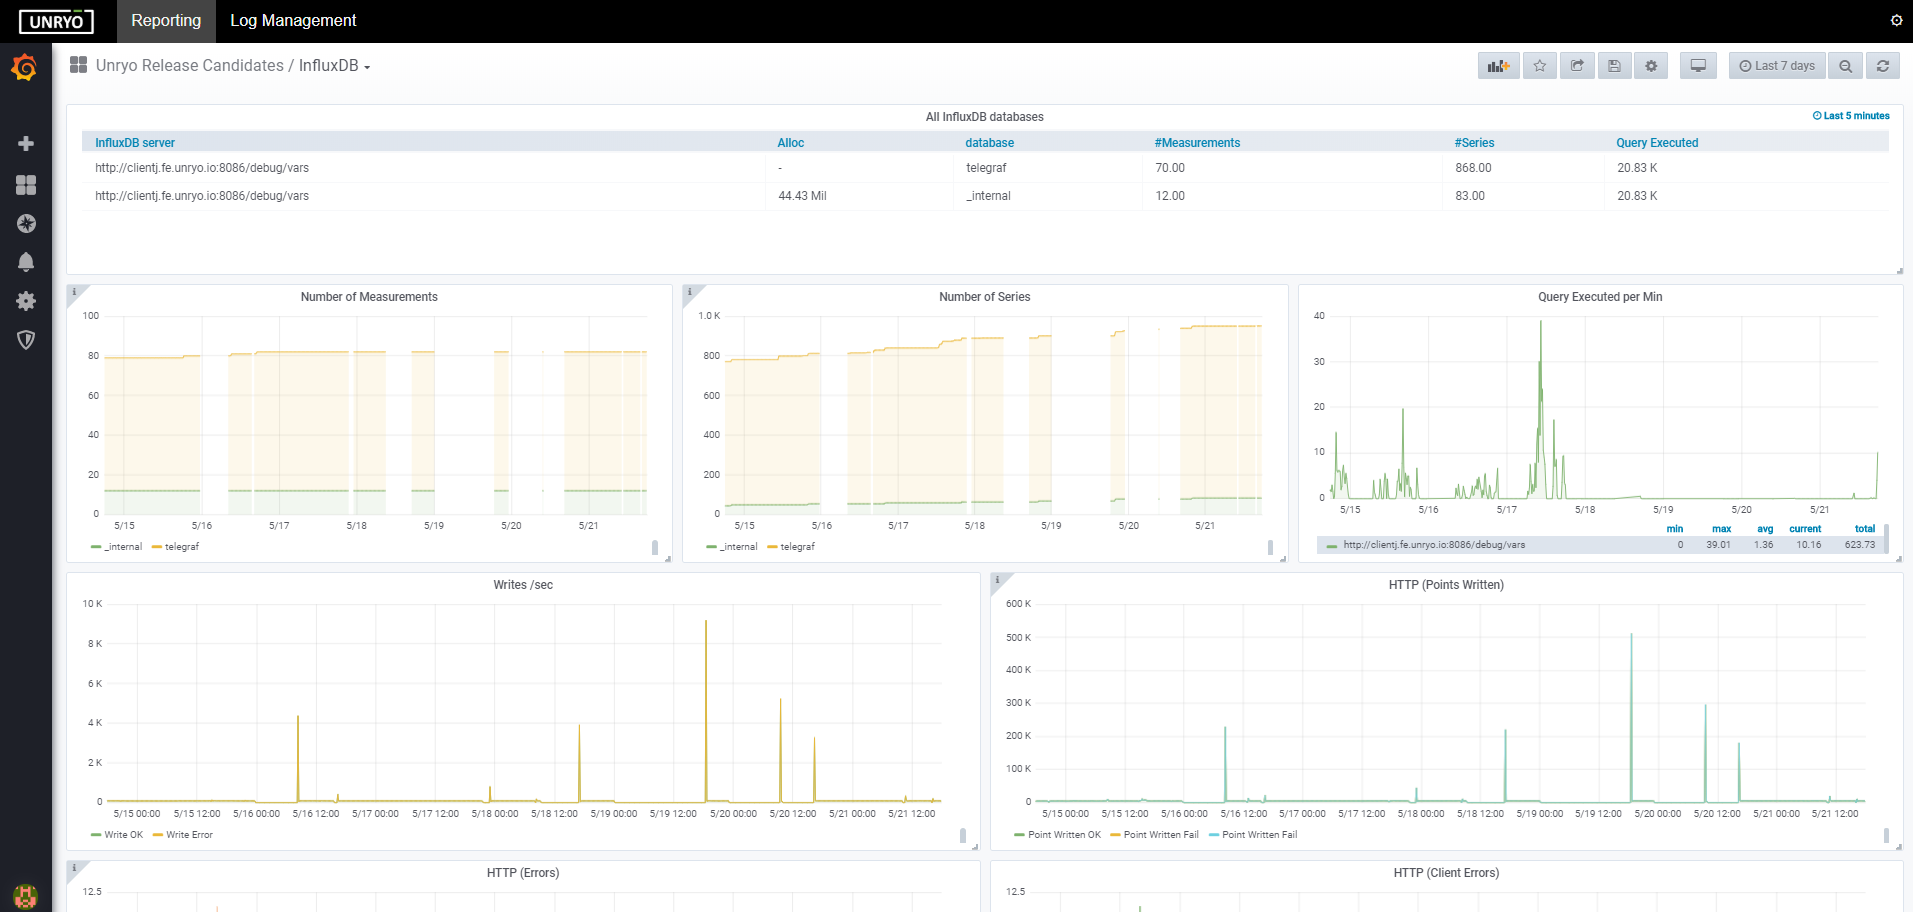This screenshot has height=912, width=1913.
Task: Click green color swatch of Write OK
Action: [x=96, y=835]
